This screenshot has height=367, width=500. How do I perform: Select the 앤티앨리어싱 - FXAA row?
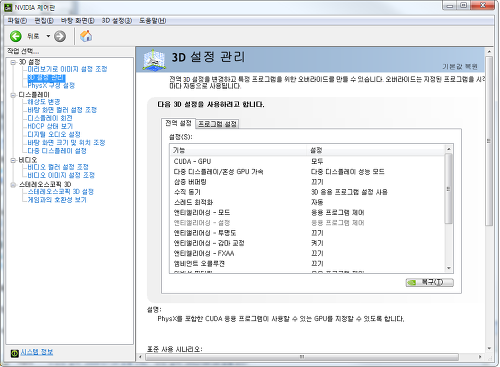point(307,253)
